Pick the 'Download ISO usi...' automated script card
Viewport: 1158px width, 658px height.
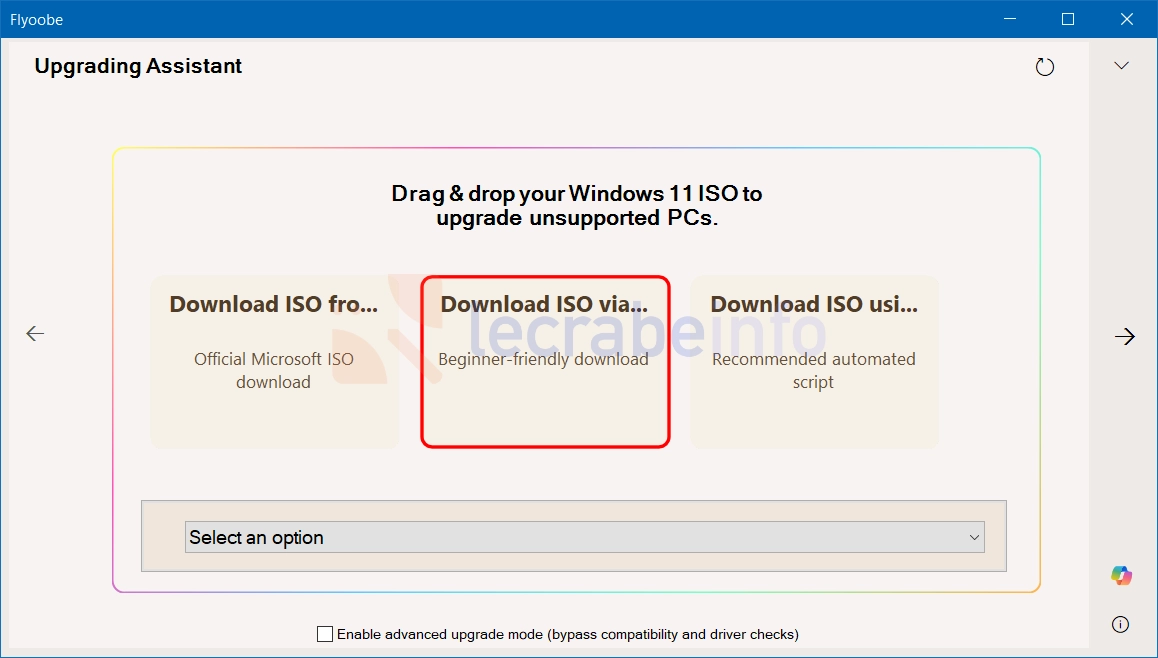pos(814,362)
